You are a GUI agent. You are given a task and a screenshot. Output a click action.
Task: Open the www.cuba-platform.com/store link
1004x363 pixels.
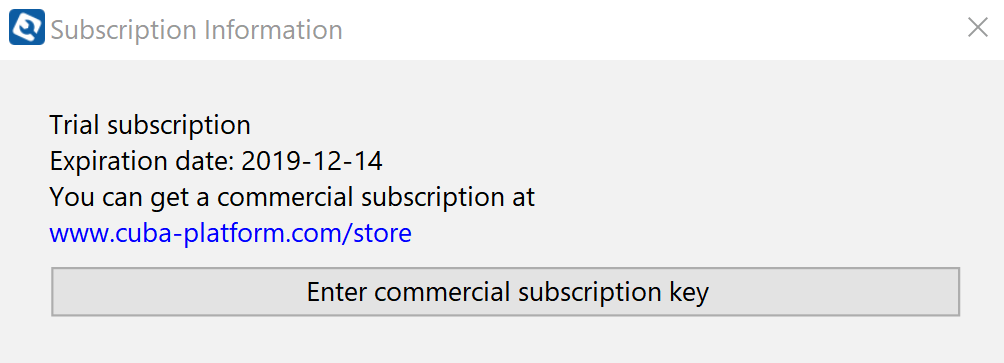tap(231, 234)
